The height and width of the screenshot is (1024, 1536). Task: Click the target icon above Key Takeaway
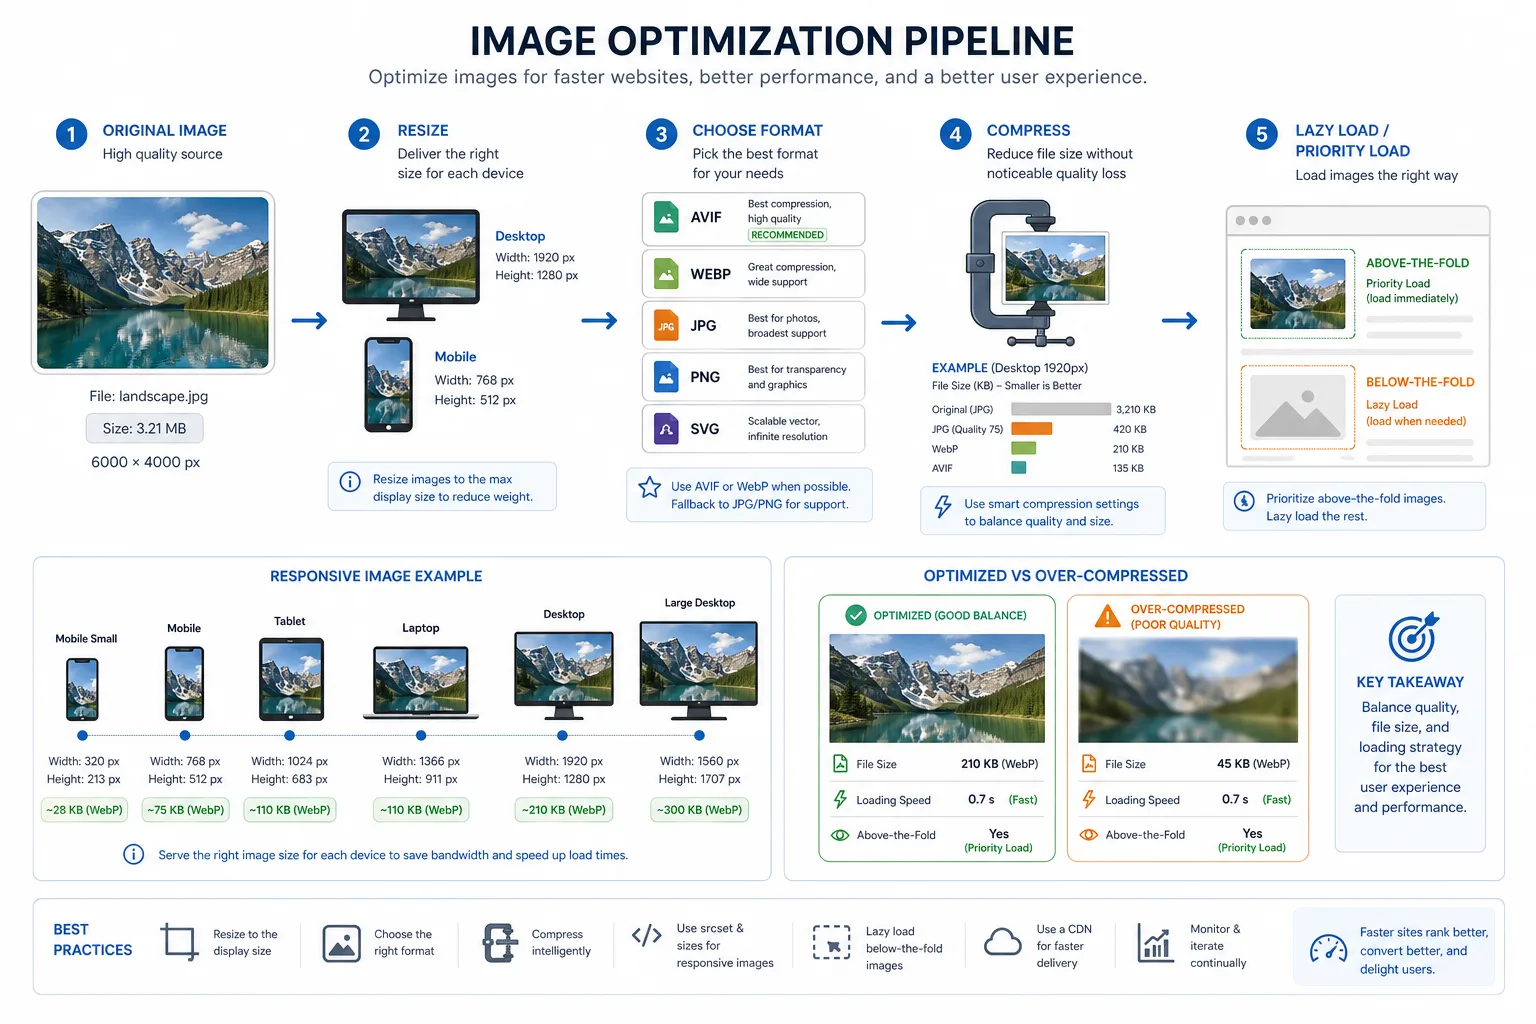1412,636
